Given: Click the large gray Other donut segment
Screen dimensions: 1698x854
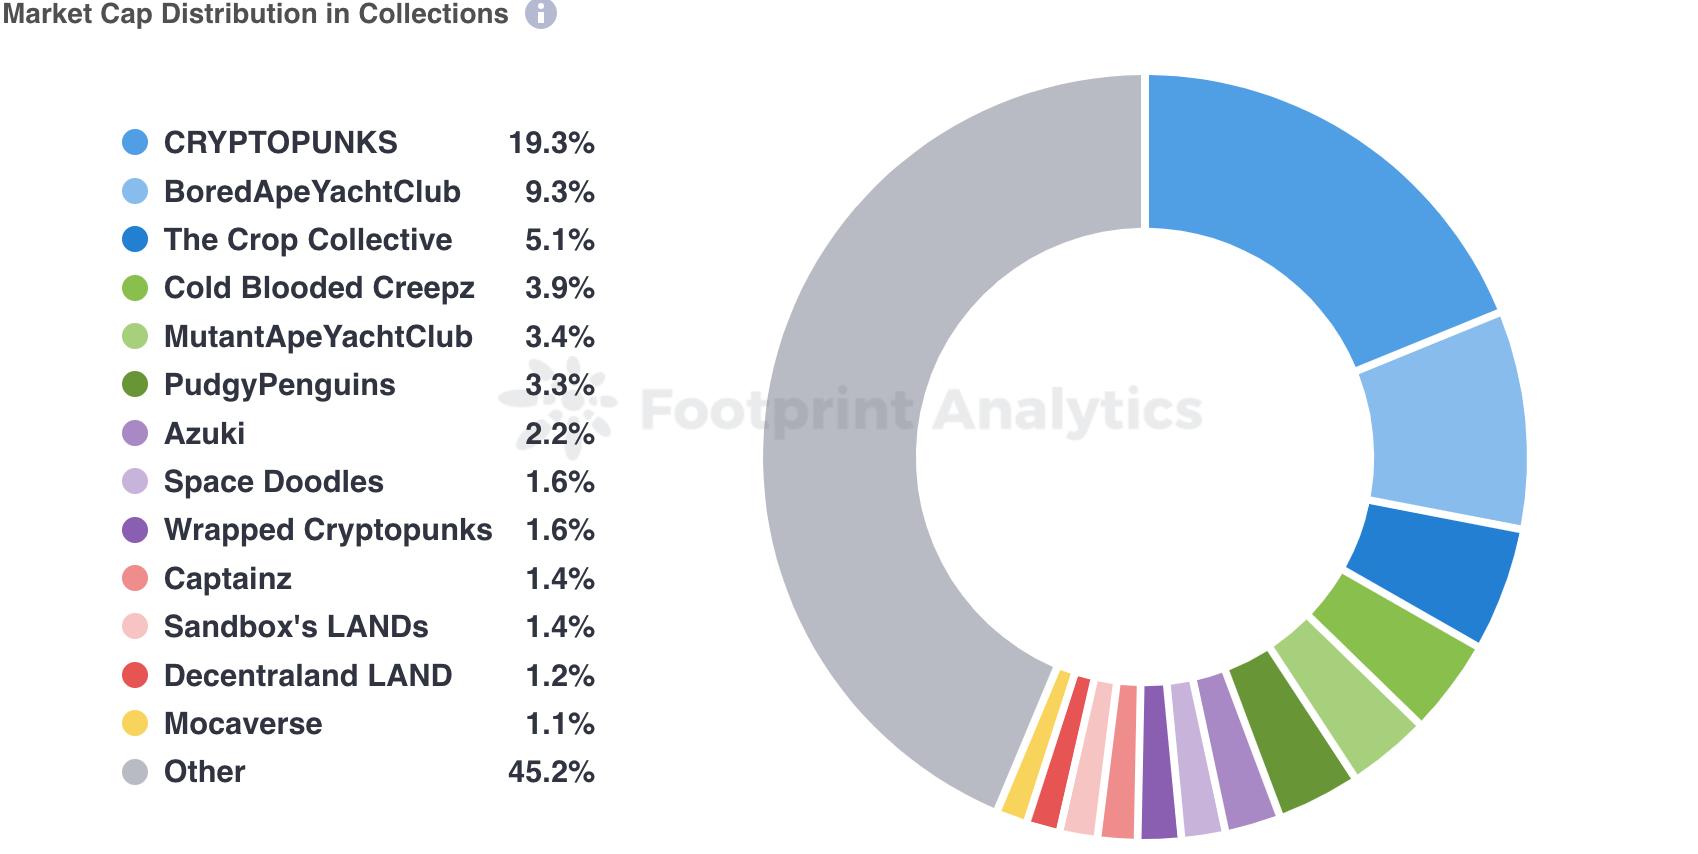Looking at the screenshot, I should 850,400.
